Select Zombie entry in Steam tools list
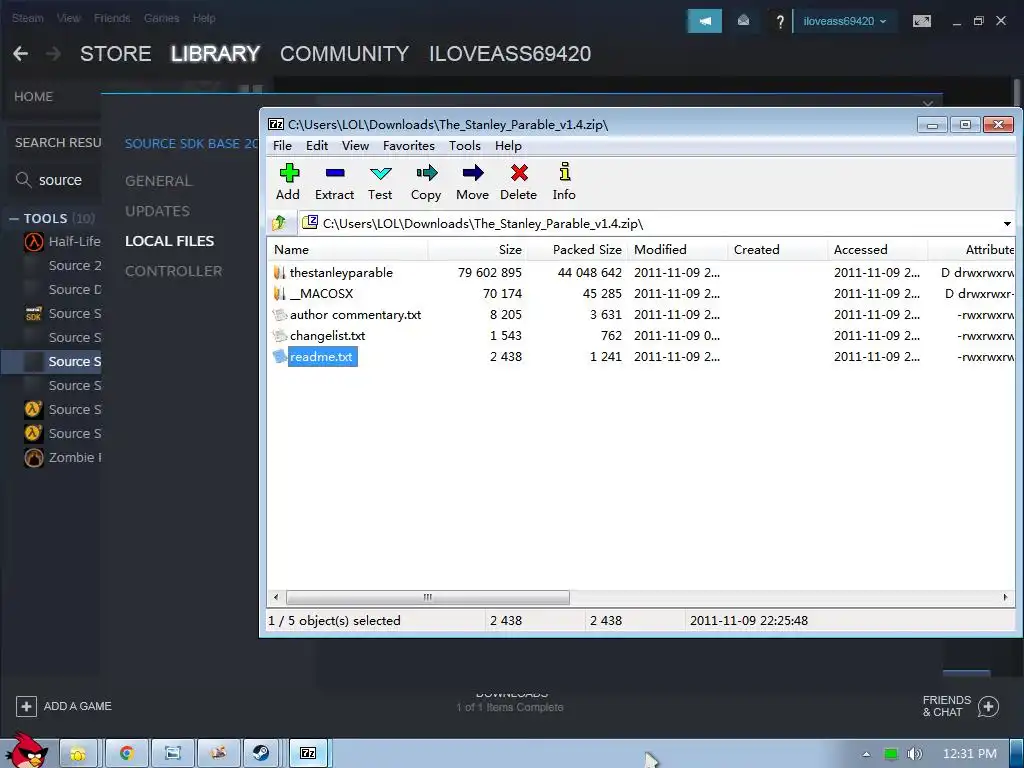Screen dimensions: 1024x768 pyautogui.click(x=62, y=458)
